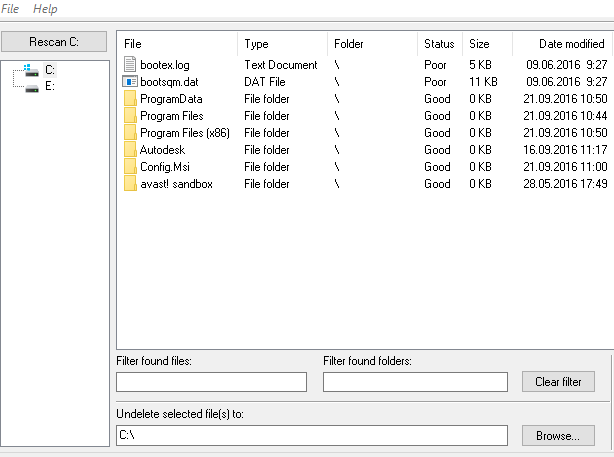
Task: Open the Help menu
Action: pyautogui.click(x=45, y=9)
